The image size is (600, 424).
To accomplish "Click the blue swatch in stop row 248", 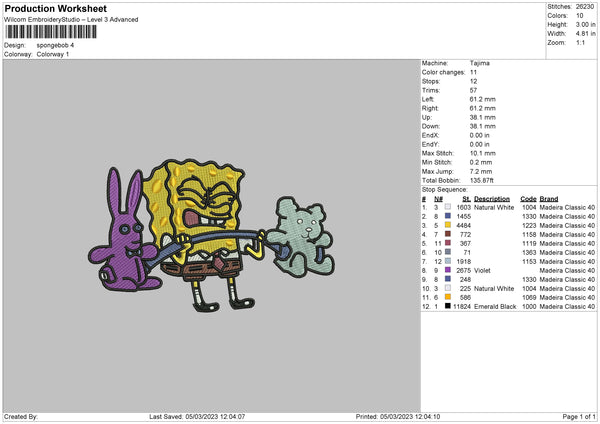I will pos(447,279).
